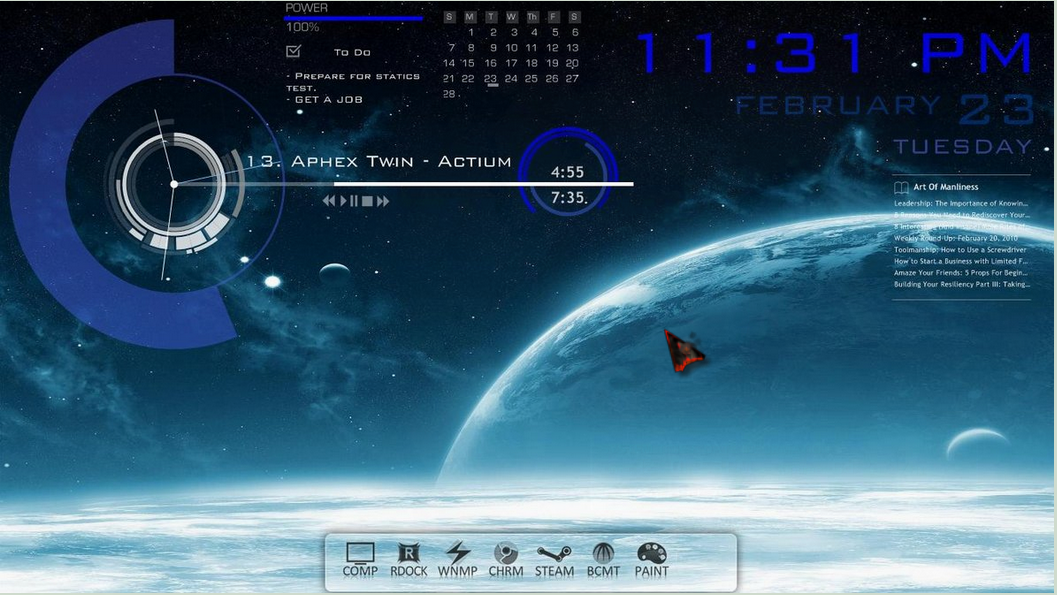This screenshot has width=1057, height=595.
Task: Click calendar day 20
Action: click(572, 63)
